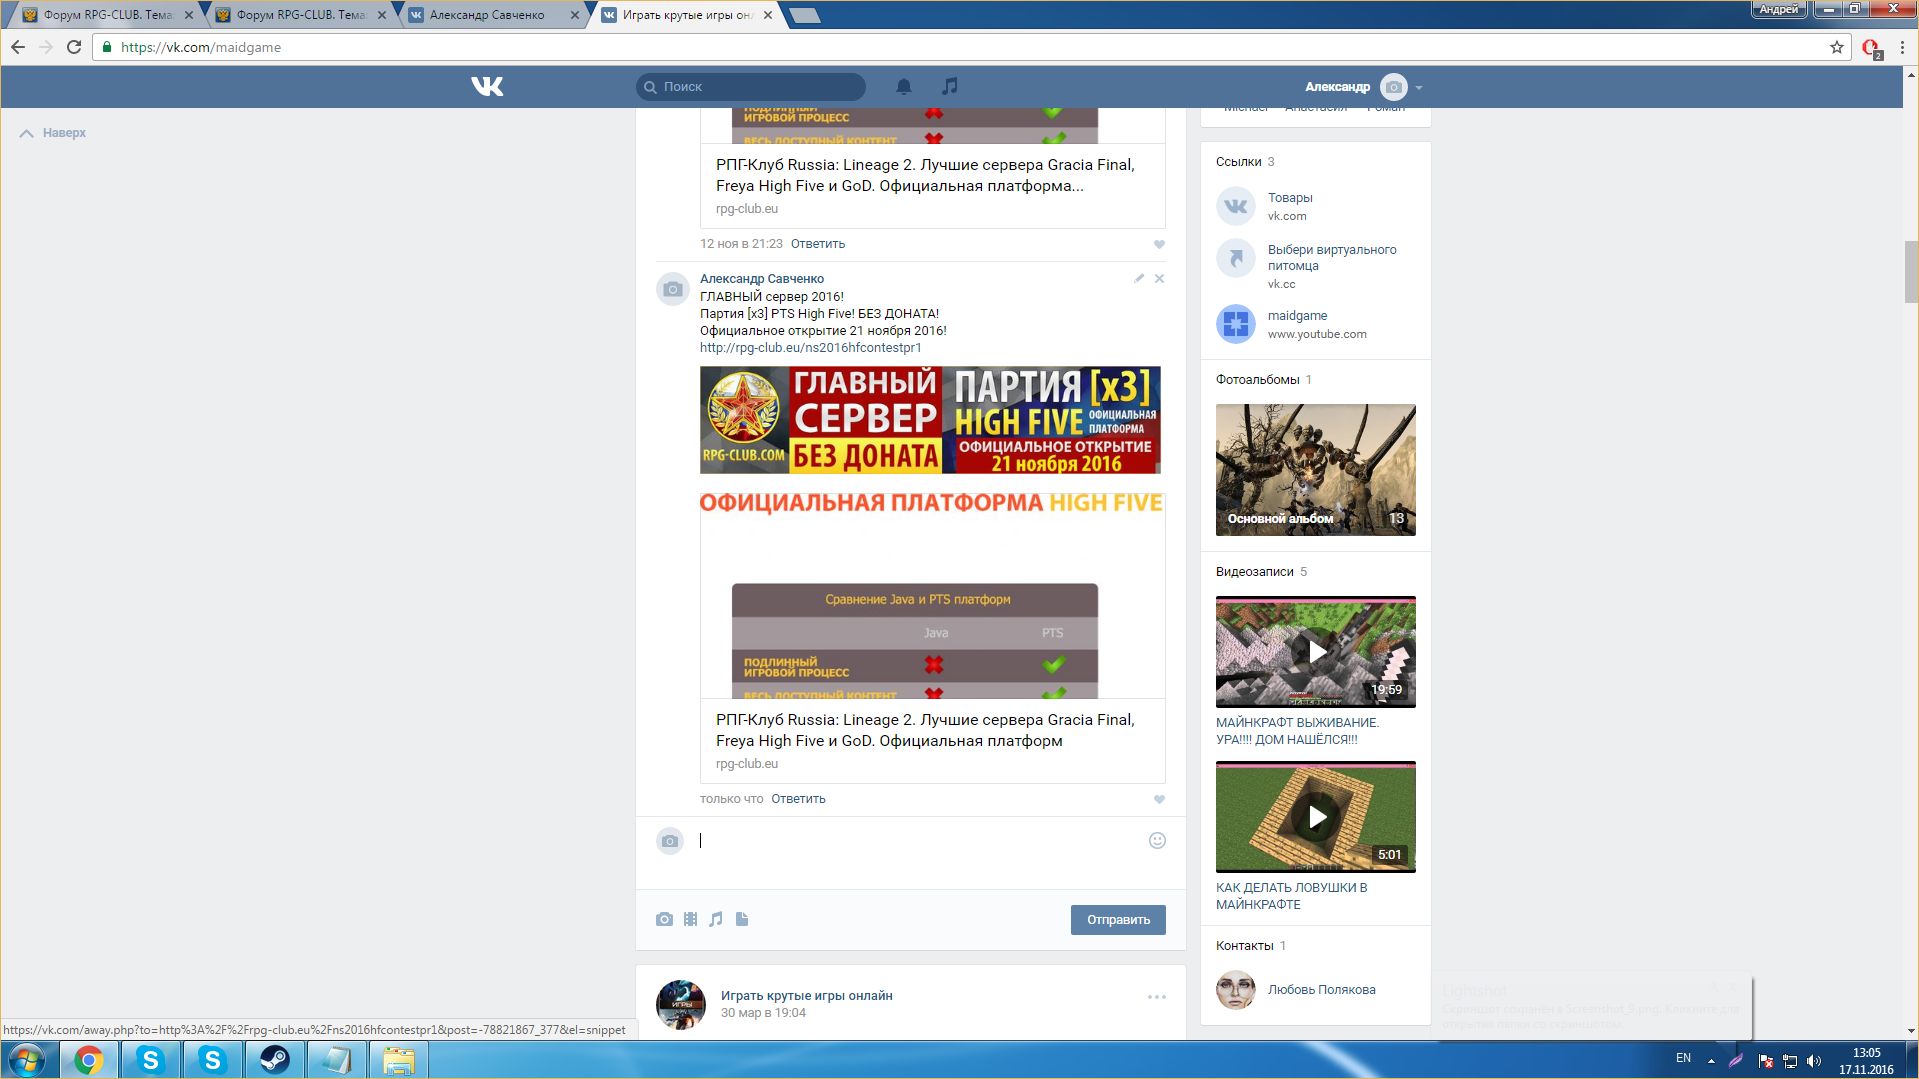The height and width of the screenshot is (1079, 1919).
Task: Click Ответить under the 12 ноя comment
Action: pyautogui.click(x=818, y=244)
